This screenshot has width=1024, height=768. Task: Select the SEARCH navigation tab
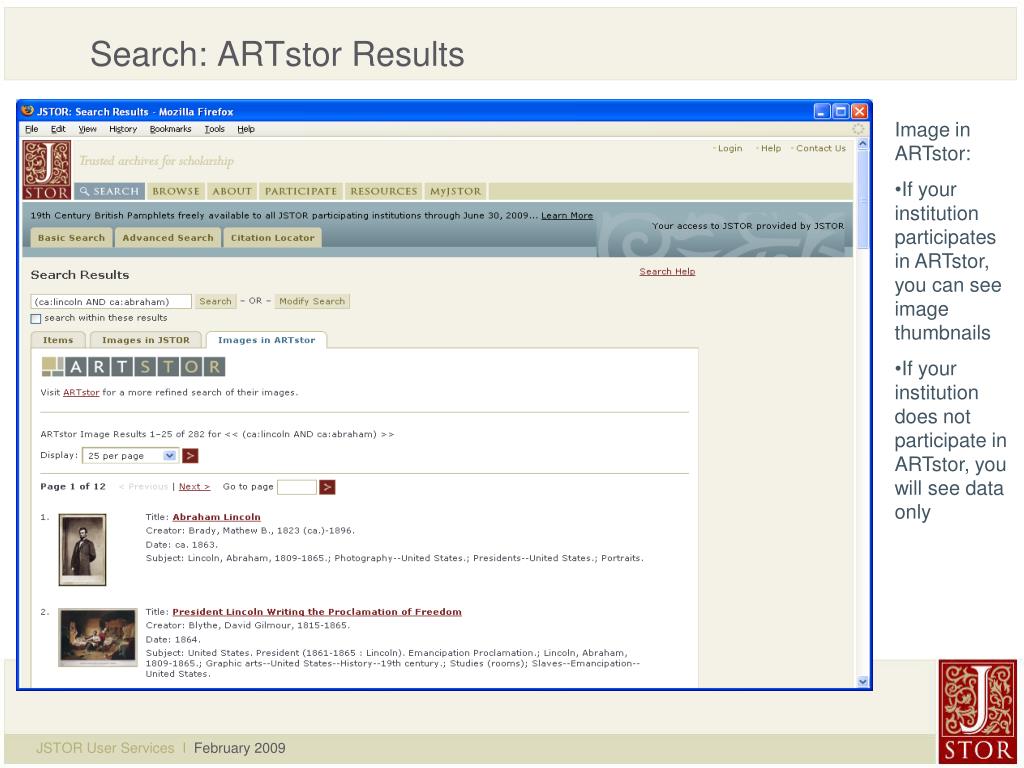point(110,191)
